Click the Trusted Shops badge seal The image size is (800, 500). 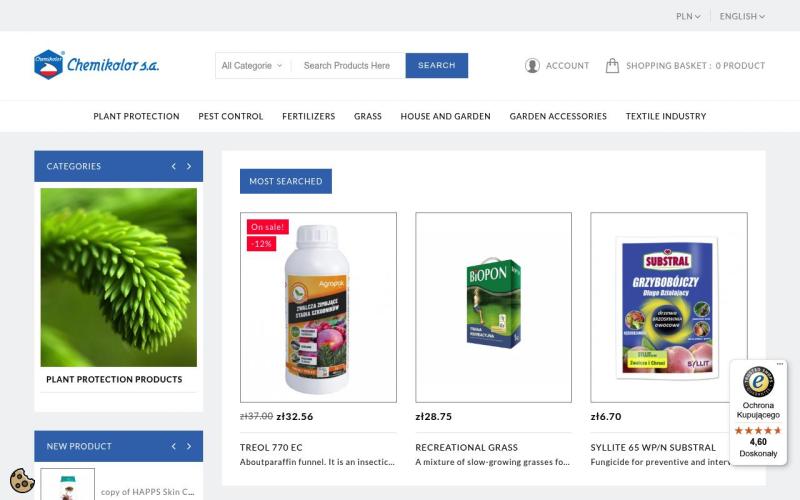[x=758, y=382]
